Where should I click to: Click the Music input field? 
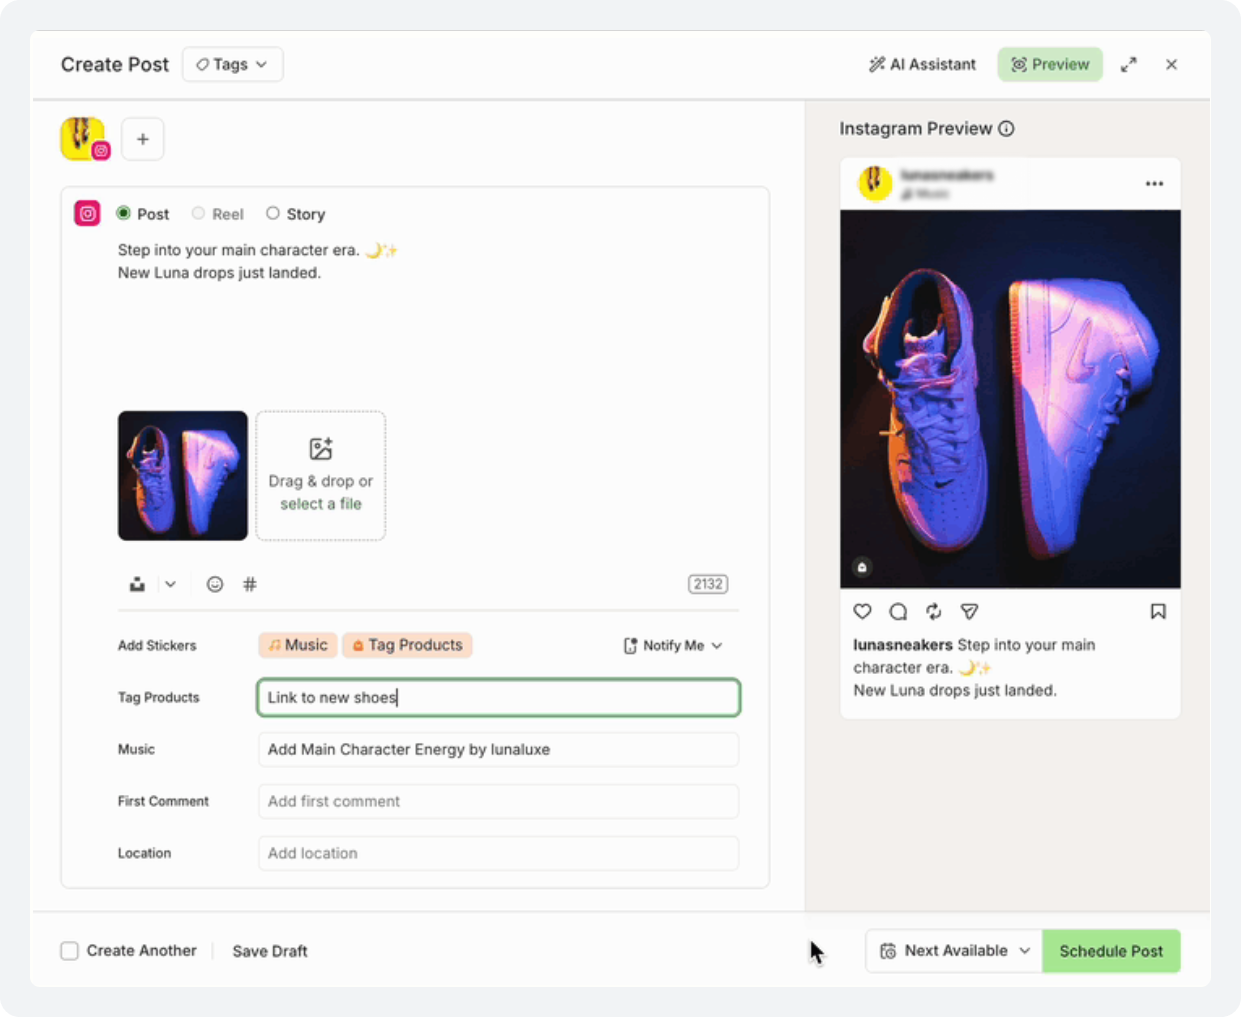(x=498, y=749)
